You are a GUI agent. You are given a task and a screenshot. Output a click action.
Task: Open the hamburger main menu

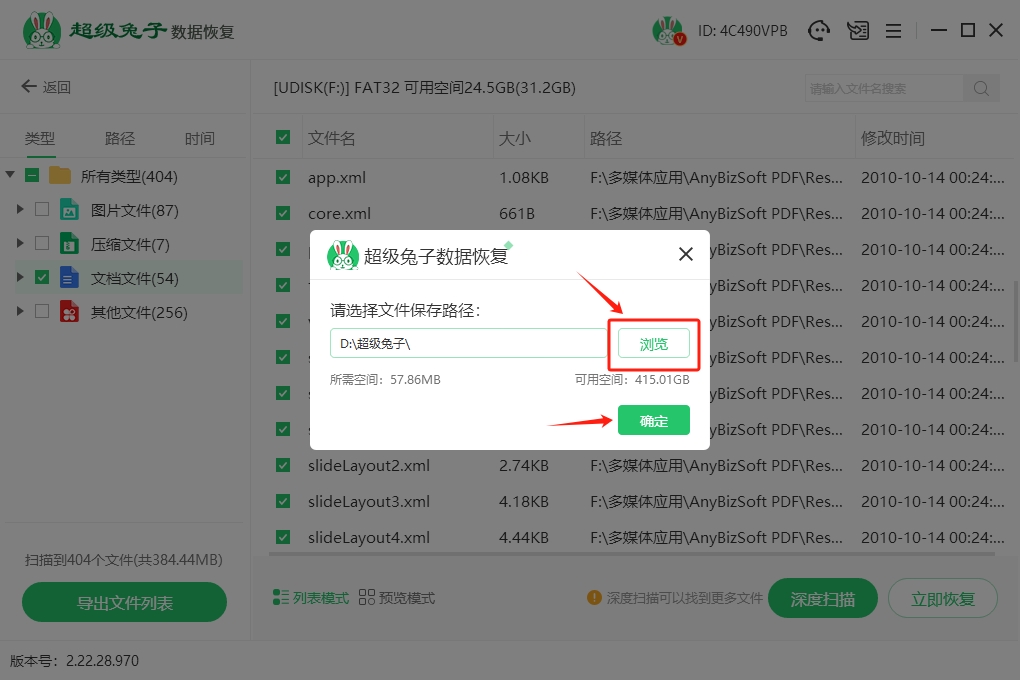click(x=893, y=31)
